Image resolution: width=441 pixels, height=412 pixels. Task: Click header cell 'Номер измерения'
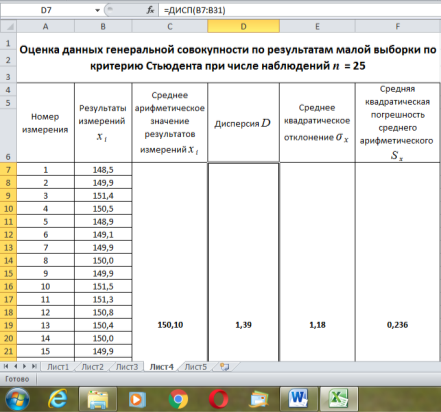pyautogui.click(x=45, y=123)
